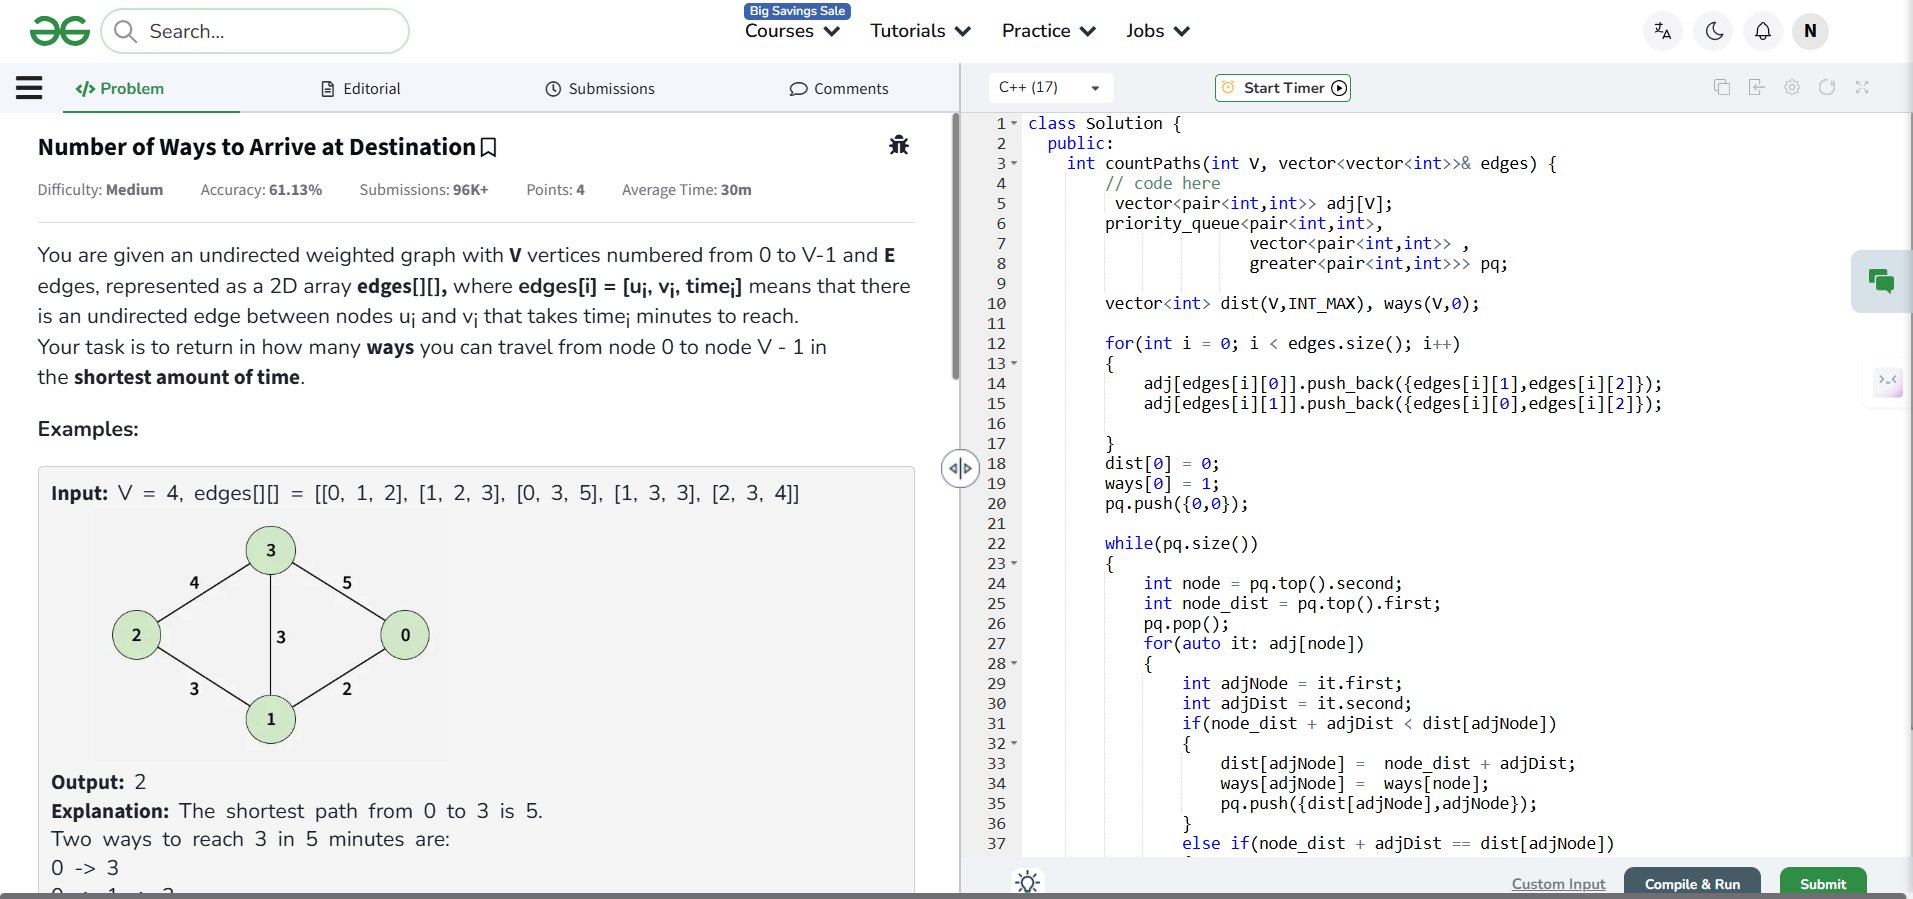Click the Custom Input link
Image resolution: width=1913 pixels, height=899 pixels.
[1558, 884]
